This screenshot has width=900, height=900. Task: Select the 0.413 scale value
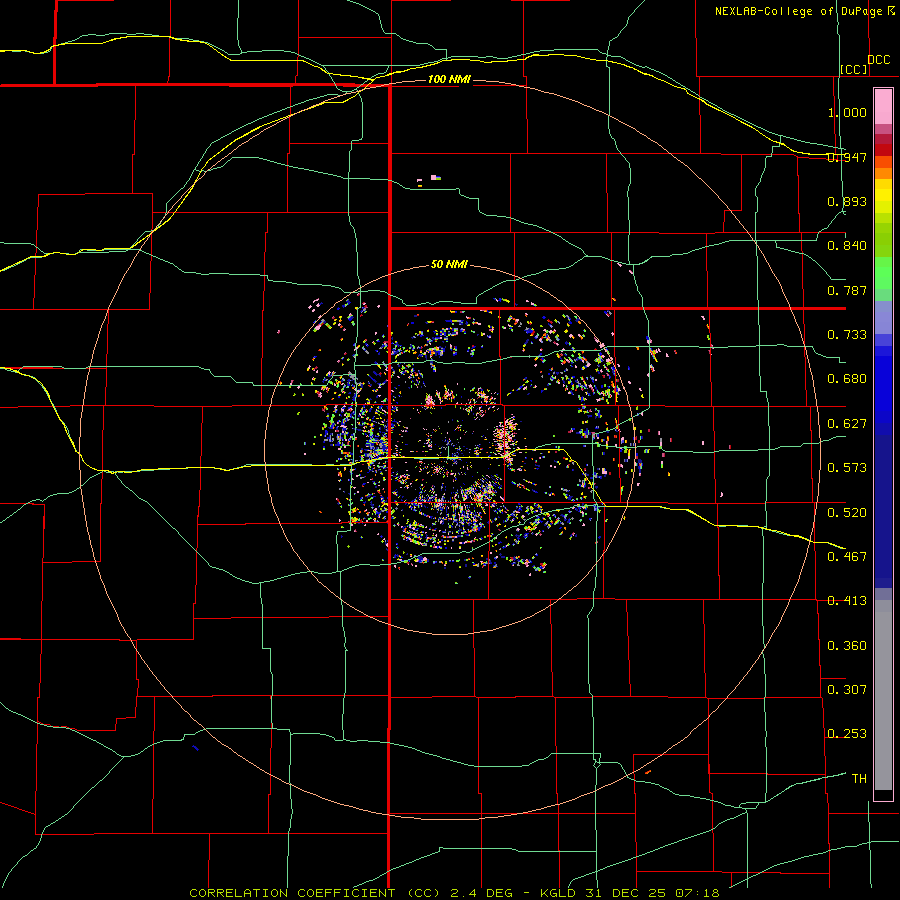click(x=847, y=601)
